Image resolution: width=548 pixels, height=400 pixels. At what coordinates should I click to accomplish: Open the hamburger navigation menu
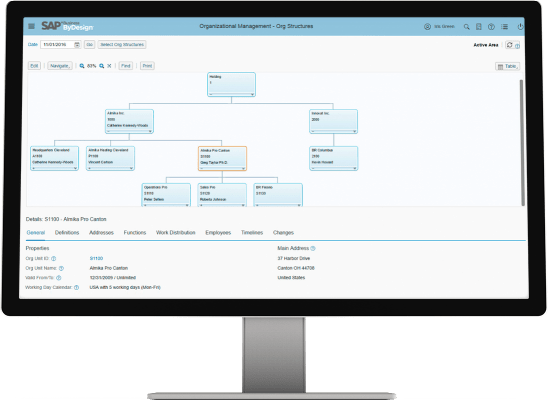[31, 26]
